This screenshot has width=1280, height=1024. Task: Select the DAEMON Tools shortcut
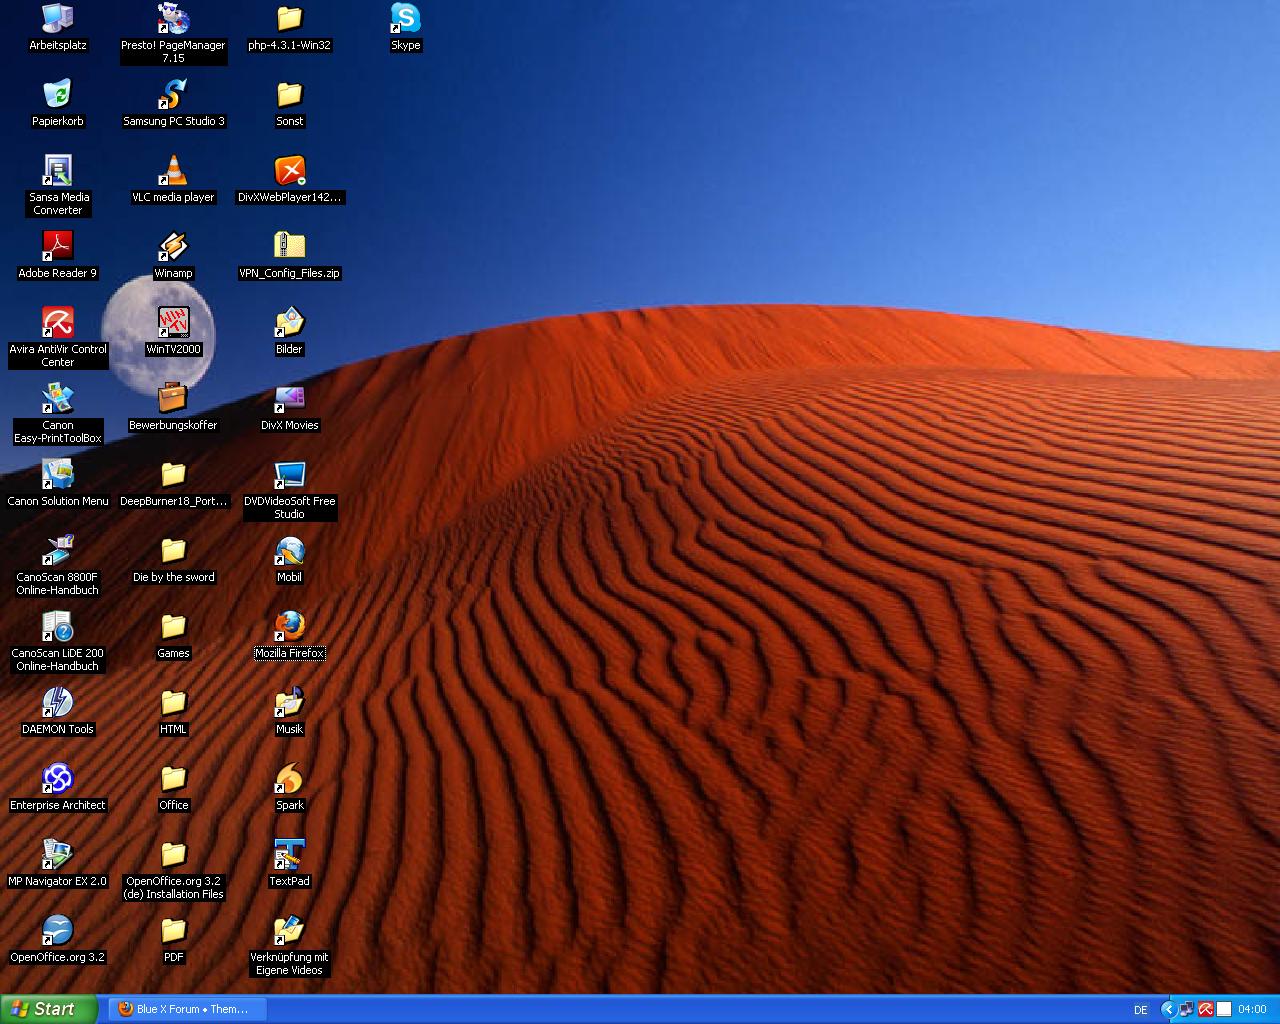(x=58, y=703)
